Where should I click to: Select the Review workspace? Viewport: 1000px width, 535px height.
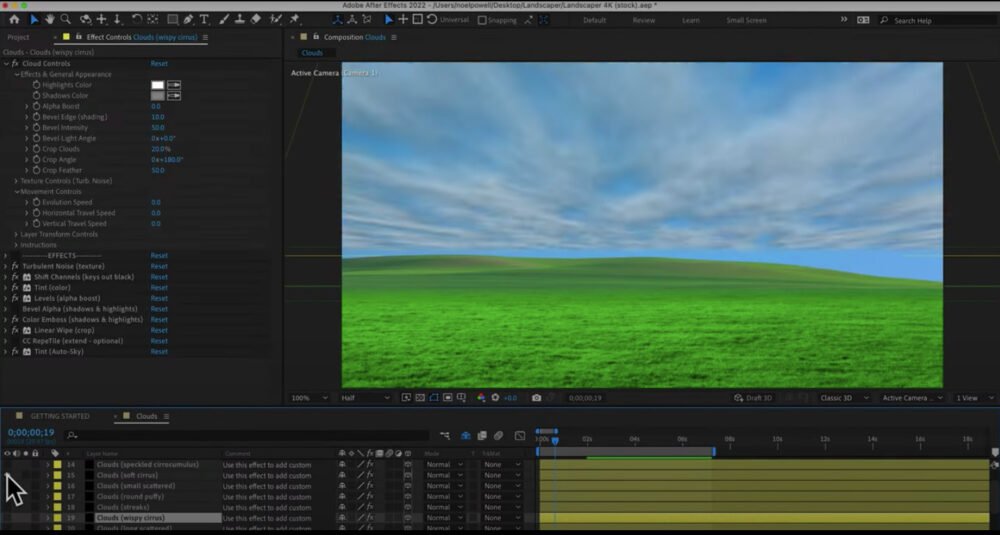coord(643,20)
